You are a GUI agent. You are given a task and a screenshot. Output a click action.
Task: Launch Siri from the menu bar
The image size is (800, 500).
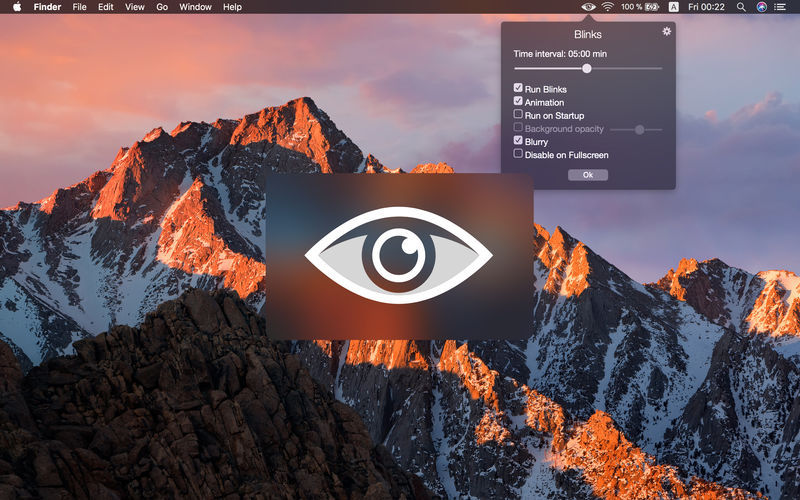(x=762, y=7)
